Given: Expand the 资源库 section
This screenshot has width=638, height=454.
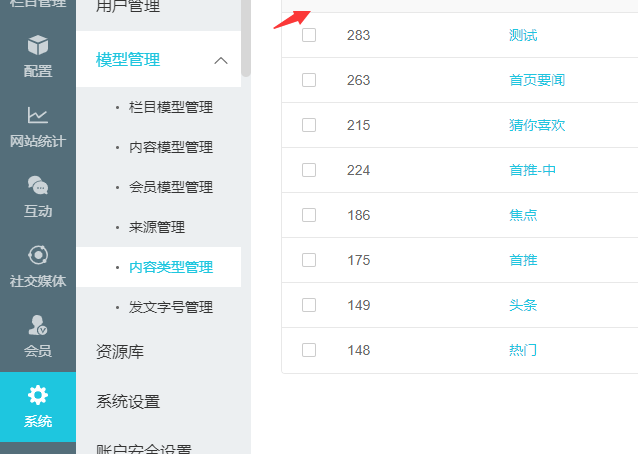Looking at the screenshot, I should coord(118,352).
